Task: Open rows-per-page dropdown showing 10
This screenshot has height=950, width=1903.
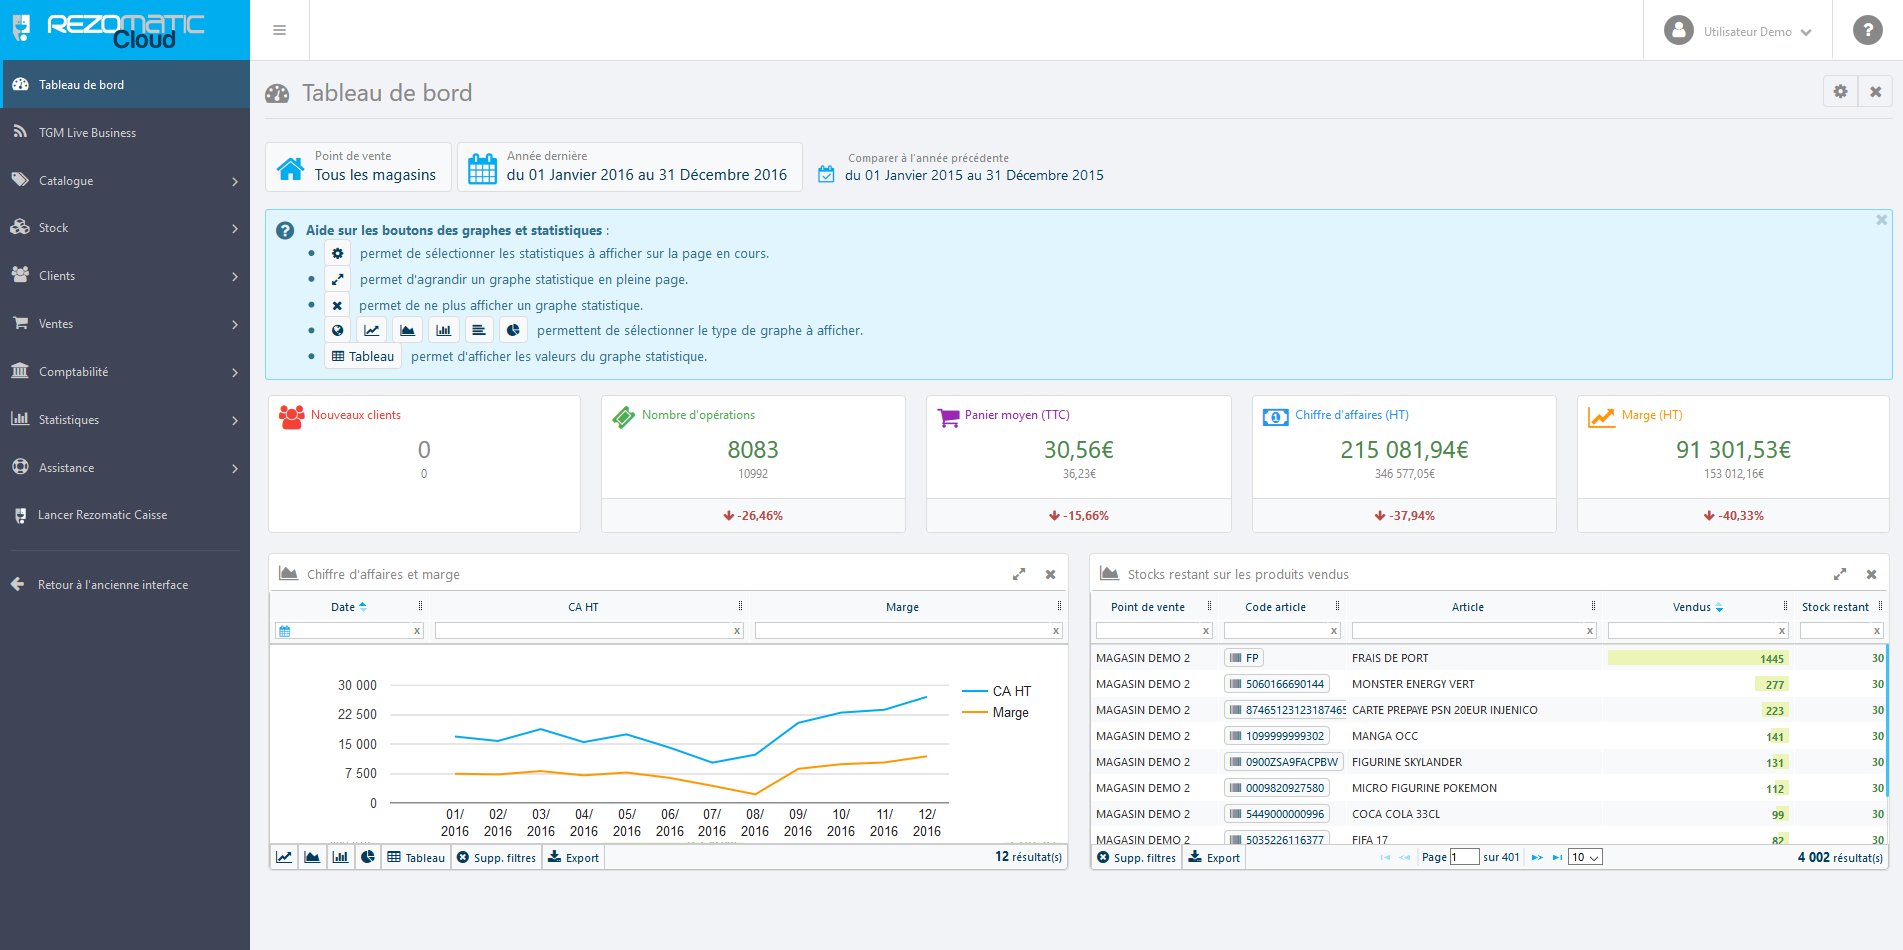Action: (x=1585, y=857)
